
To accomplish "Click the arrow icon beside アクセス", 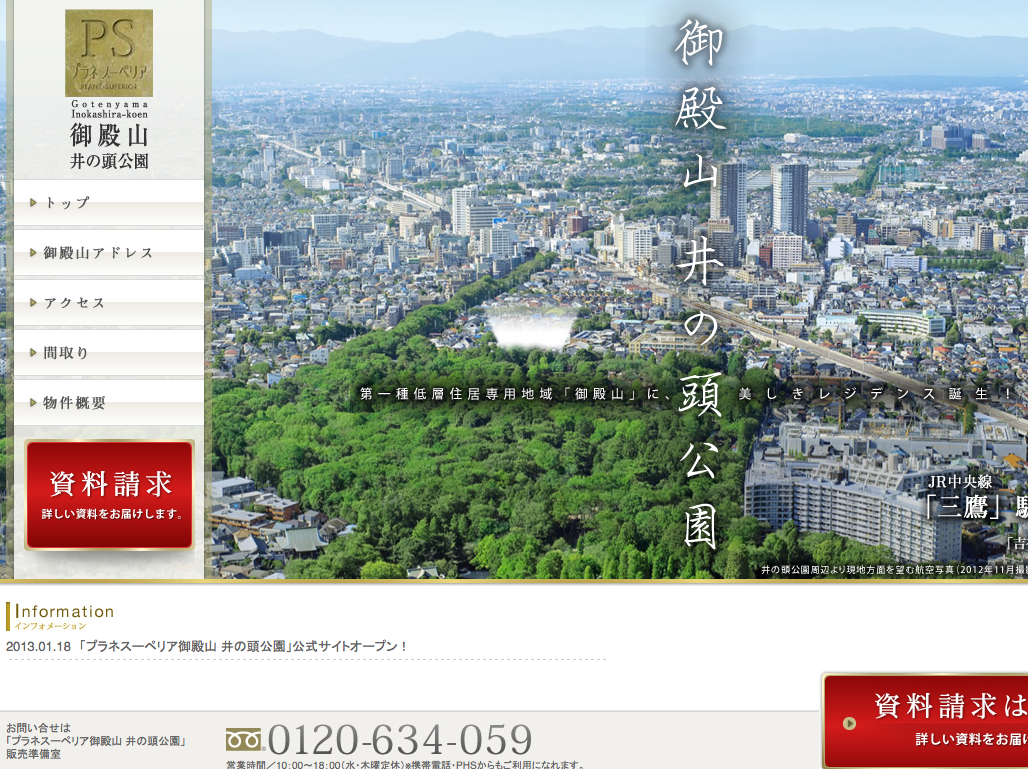I will pyautogui.click(x=33, y=303).
